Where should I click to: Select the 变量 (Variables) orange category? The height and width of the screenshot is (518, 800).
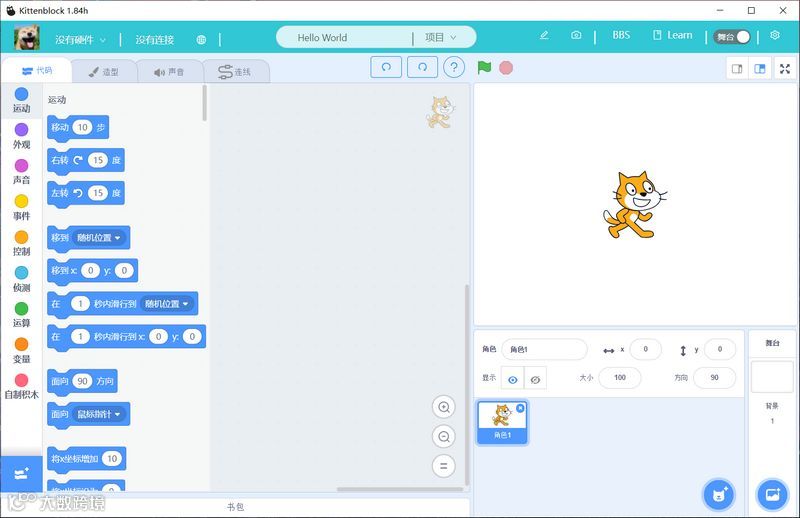(x=21, y=351)
